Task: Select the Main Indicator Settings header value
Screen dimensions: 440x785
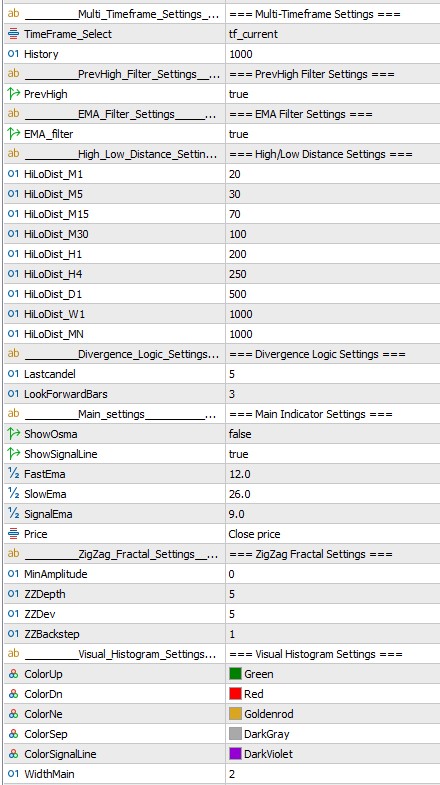Action: coord(310,414)
